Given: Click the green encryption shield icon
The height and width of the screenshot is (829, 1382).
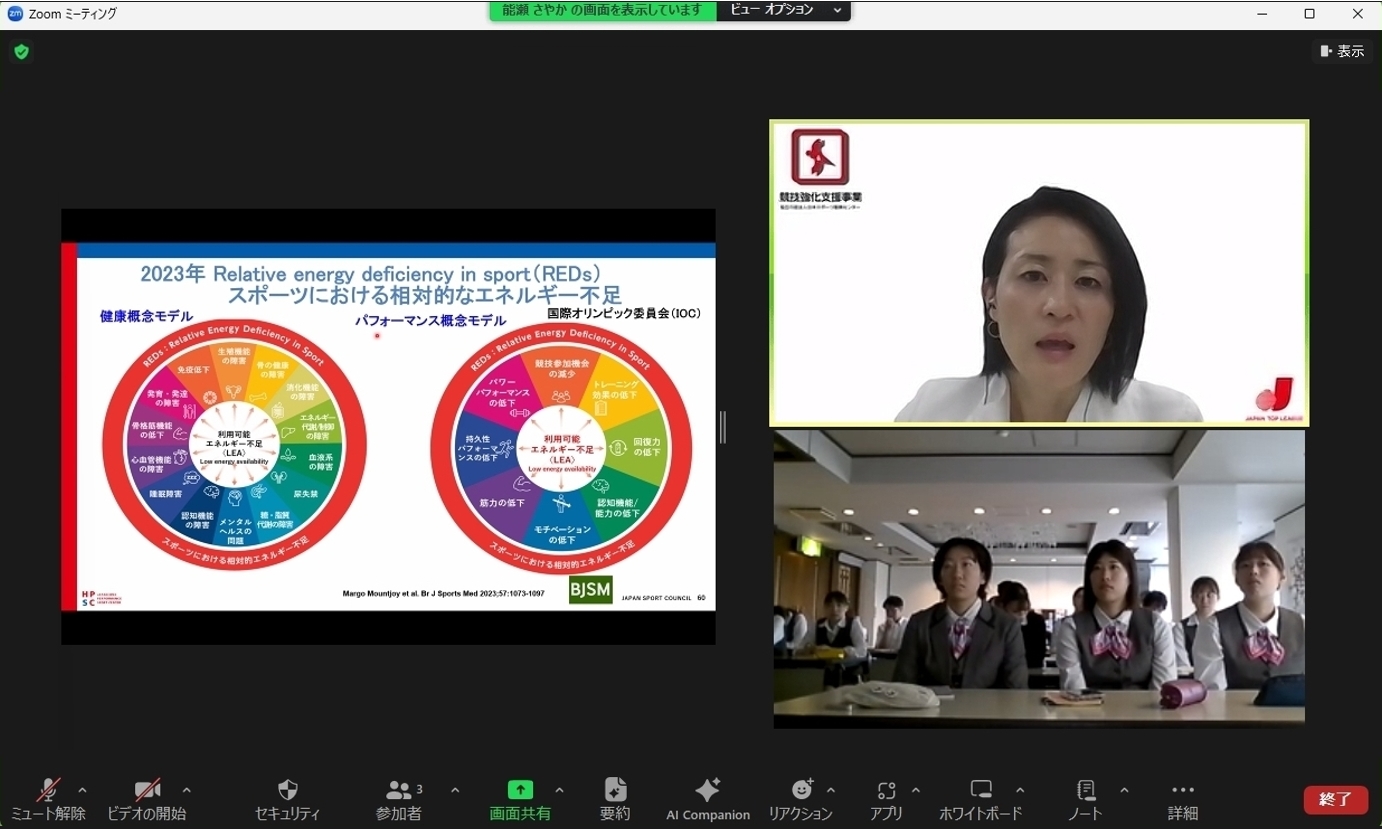Looking at the screenshot, I should click(x=21, y=51).
